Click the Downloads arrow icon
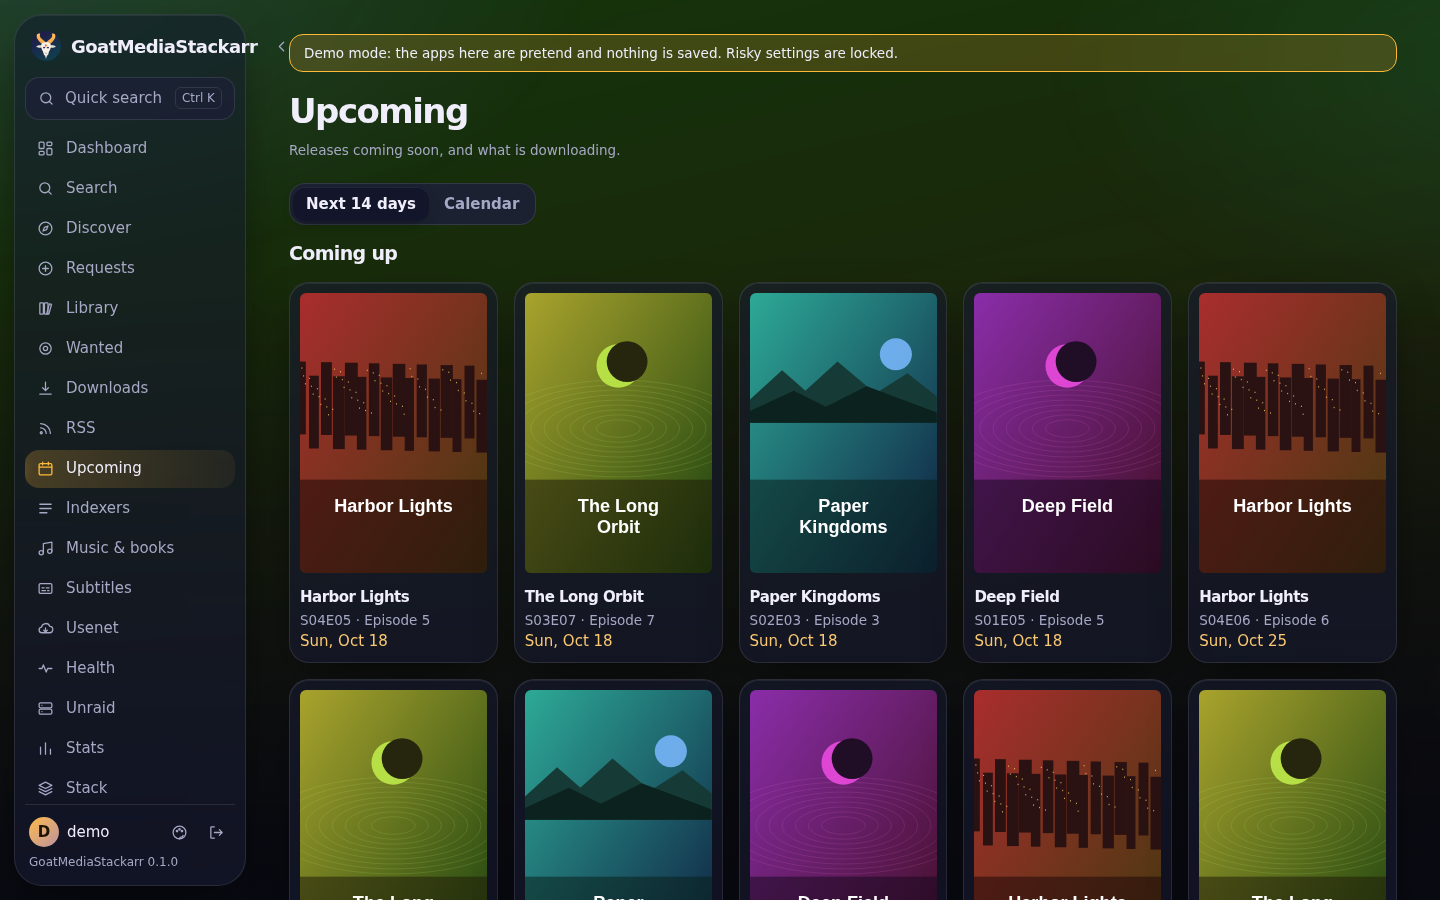This screenshot has width=1440, height=900. [x=45, y=388]
